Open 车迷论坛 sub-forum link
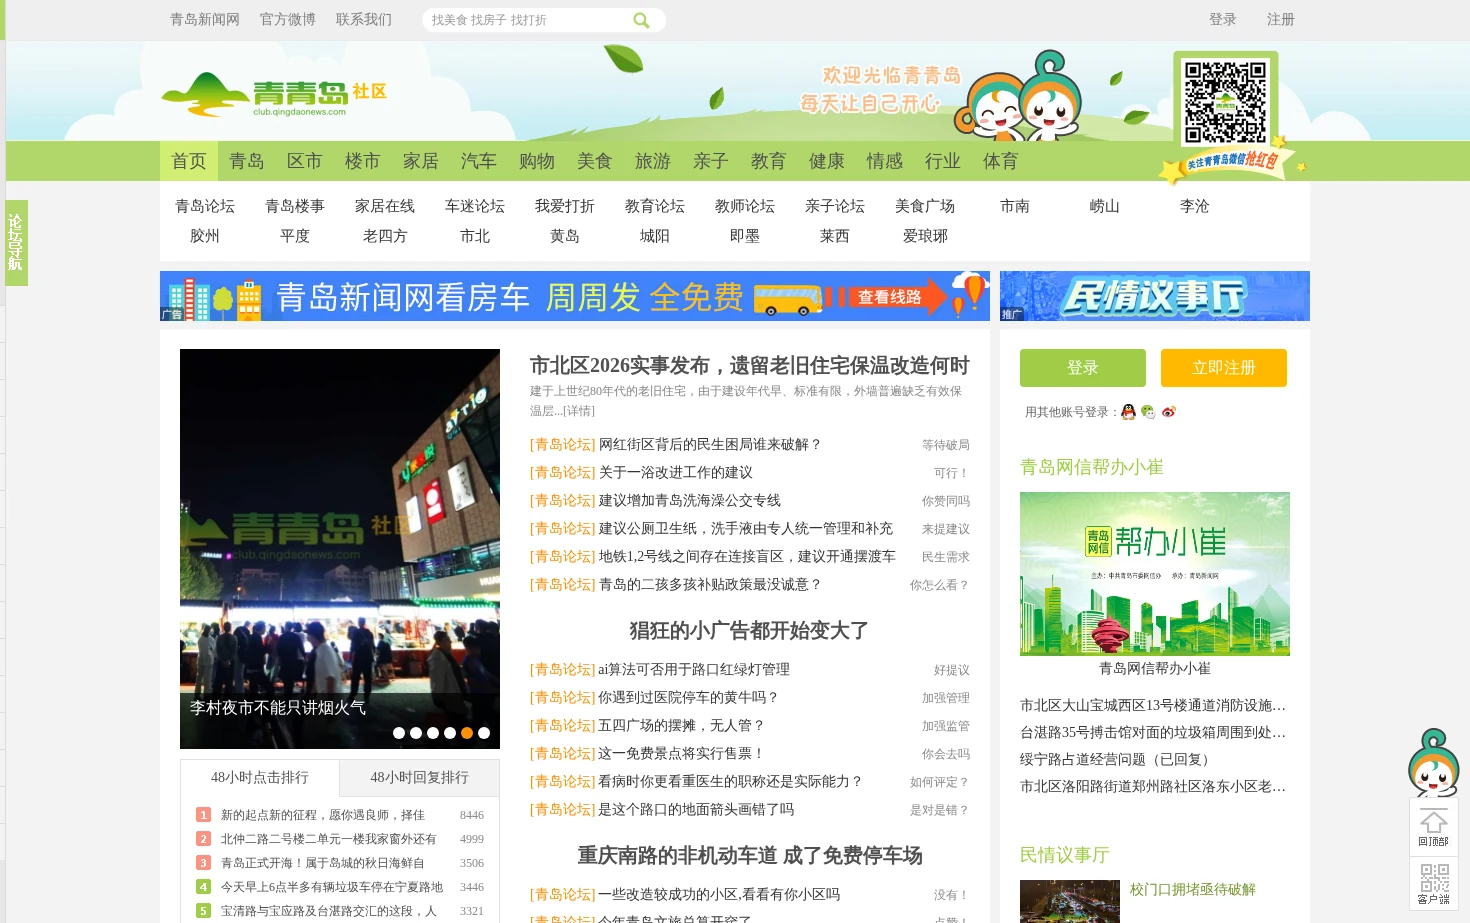This screenshot has height=923, width=1470. pos(475,206)
